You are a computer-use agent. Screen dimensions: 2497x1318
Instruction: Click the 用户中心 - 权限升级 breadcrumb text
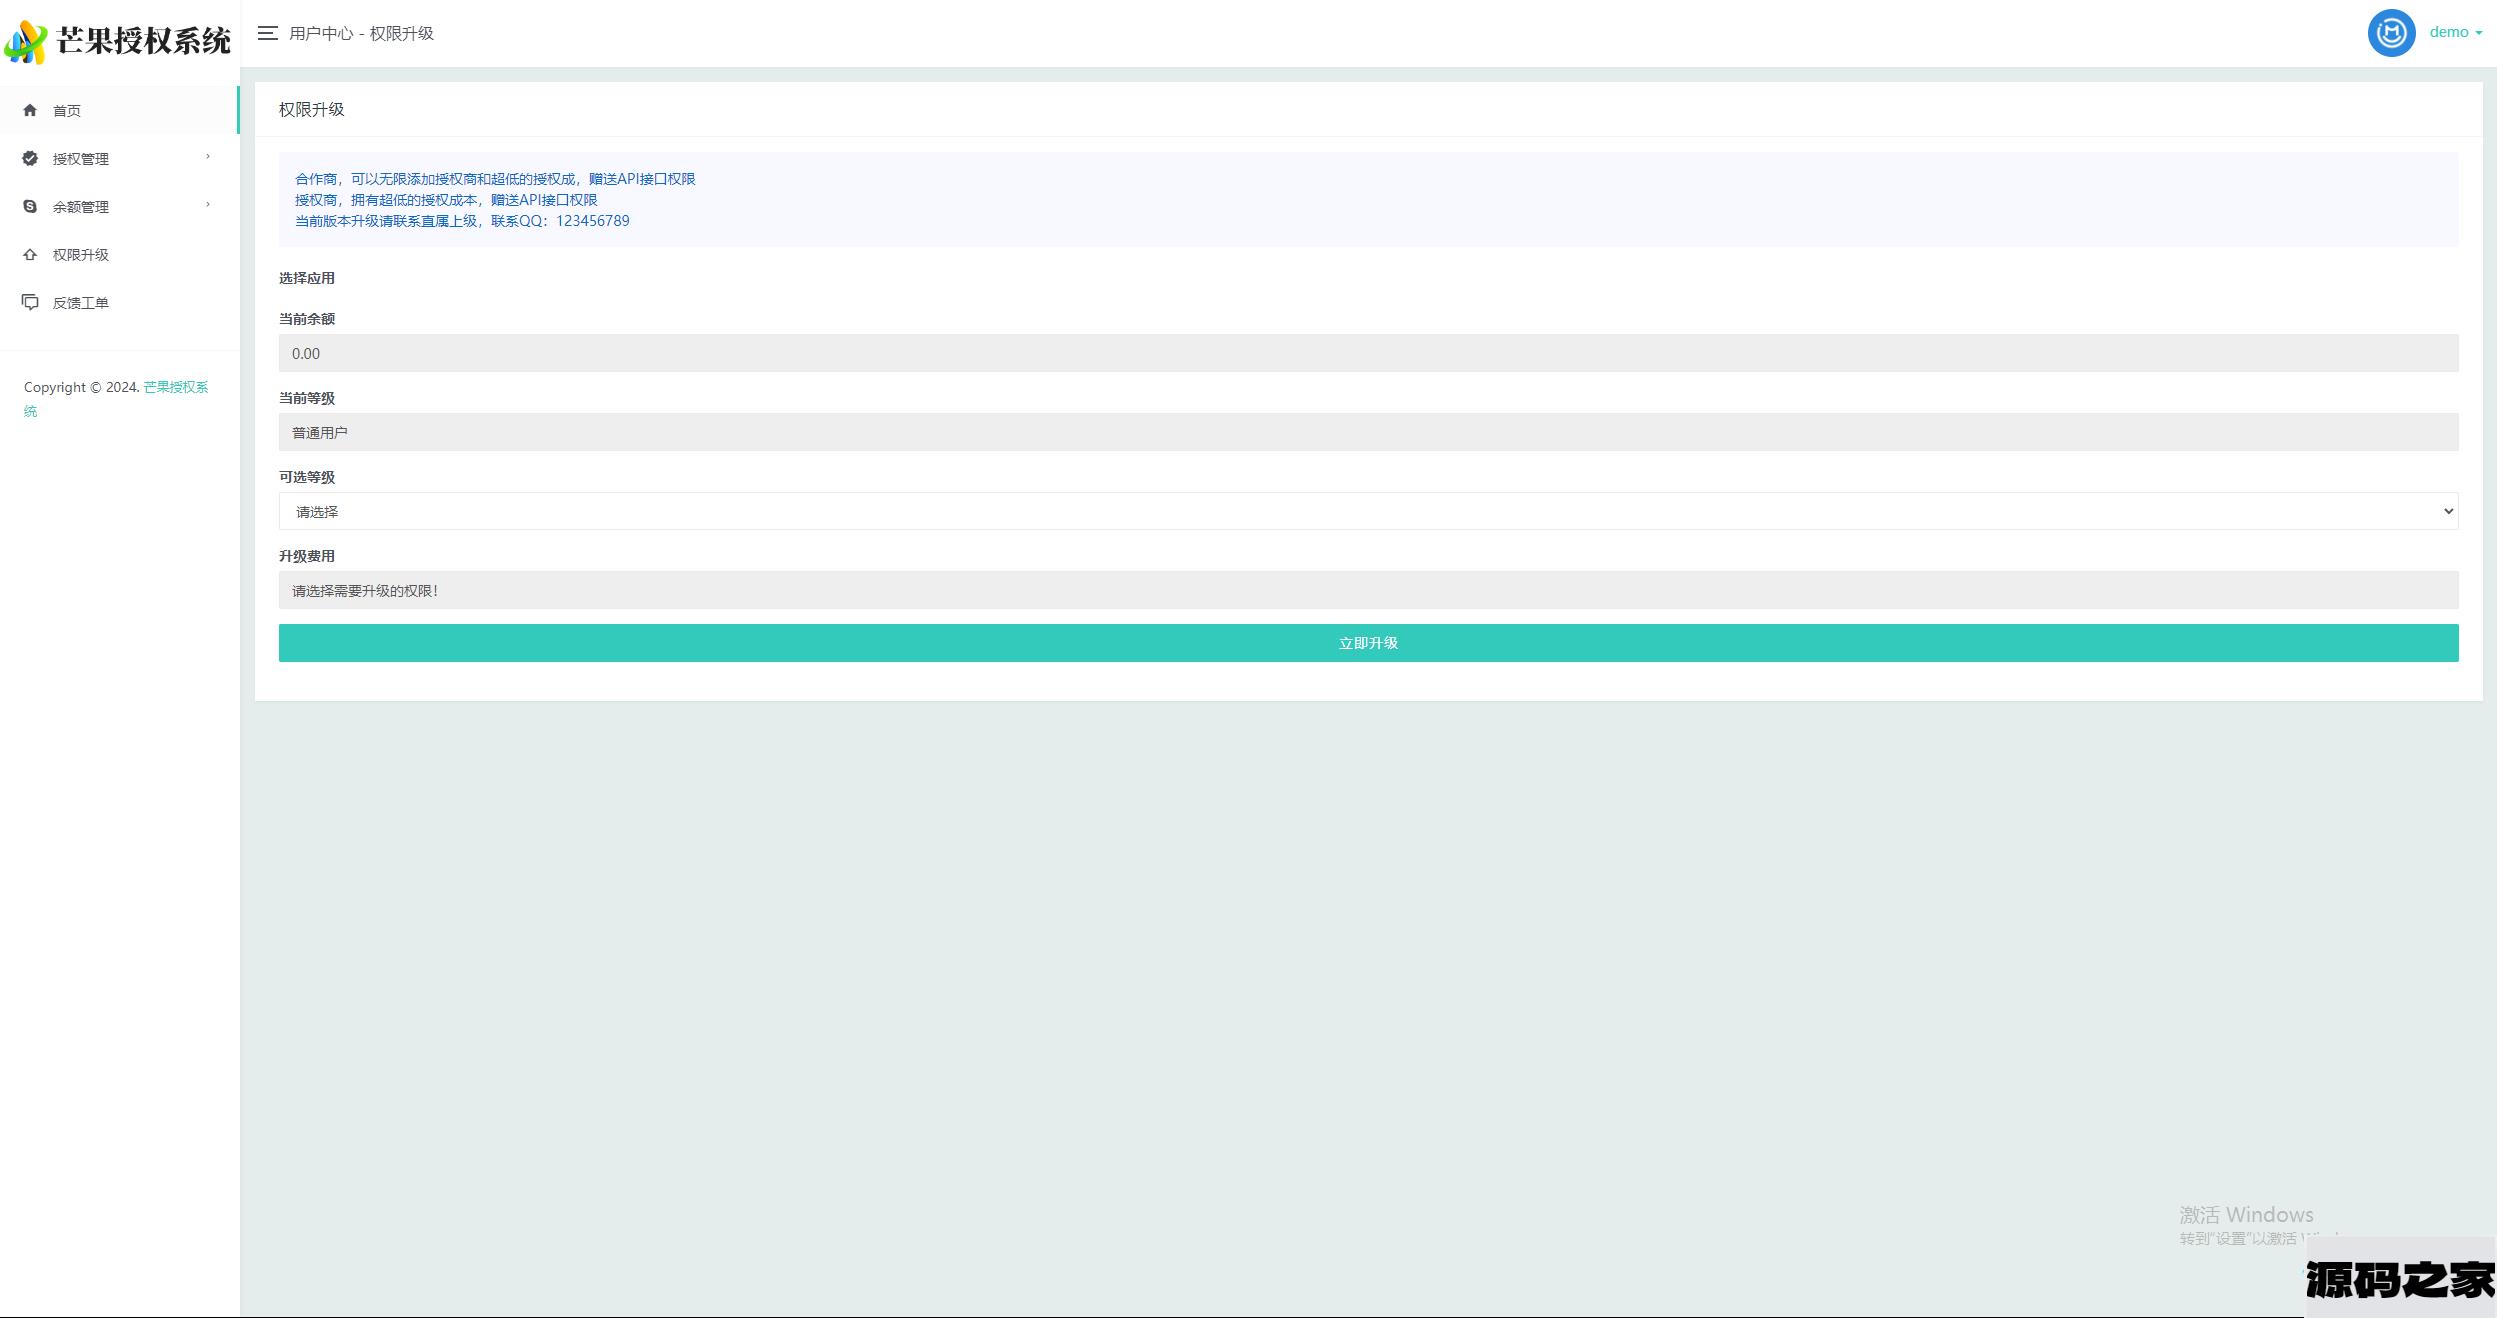(x=361, y=33)
